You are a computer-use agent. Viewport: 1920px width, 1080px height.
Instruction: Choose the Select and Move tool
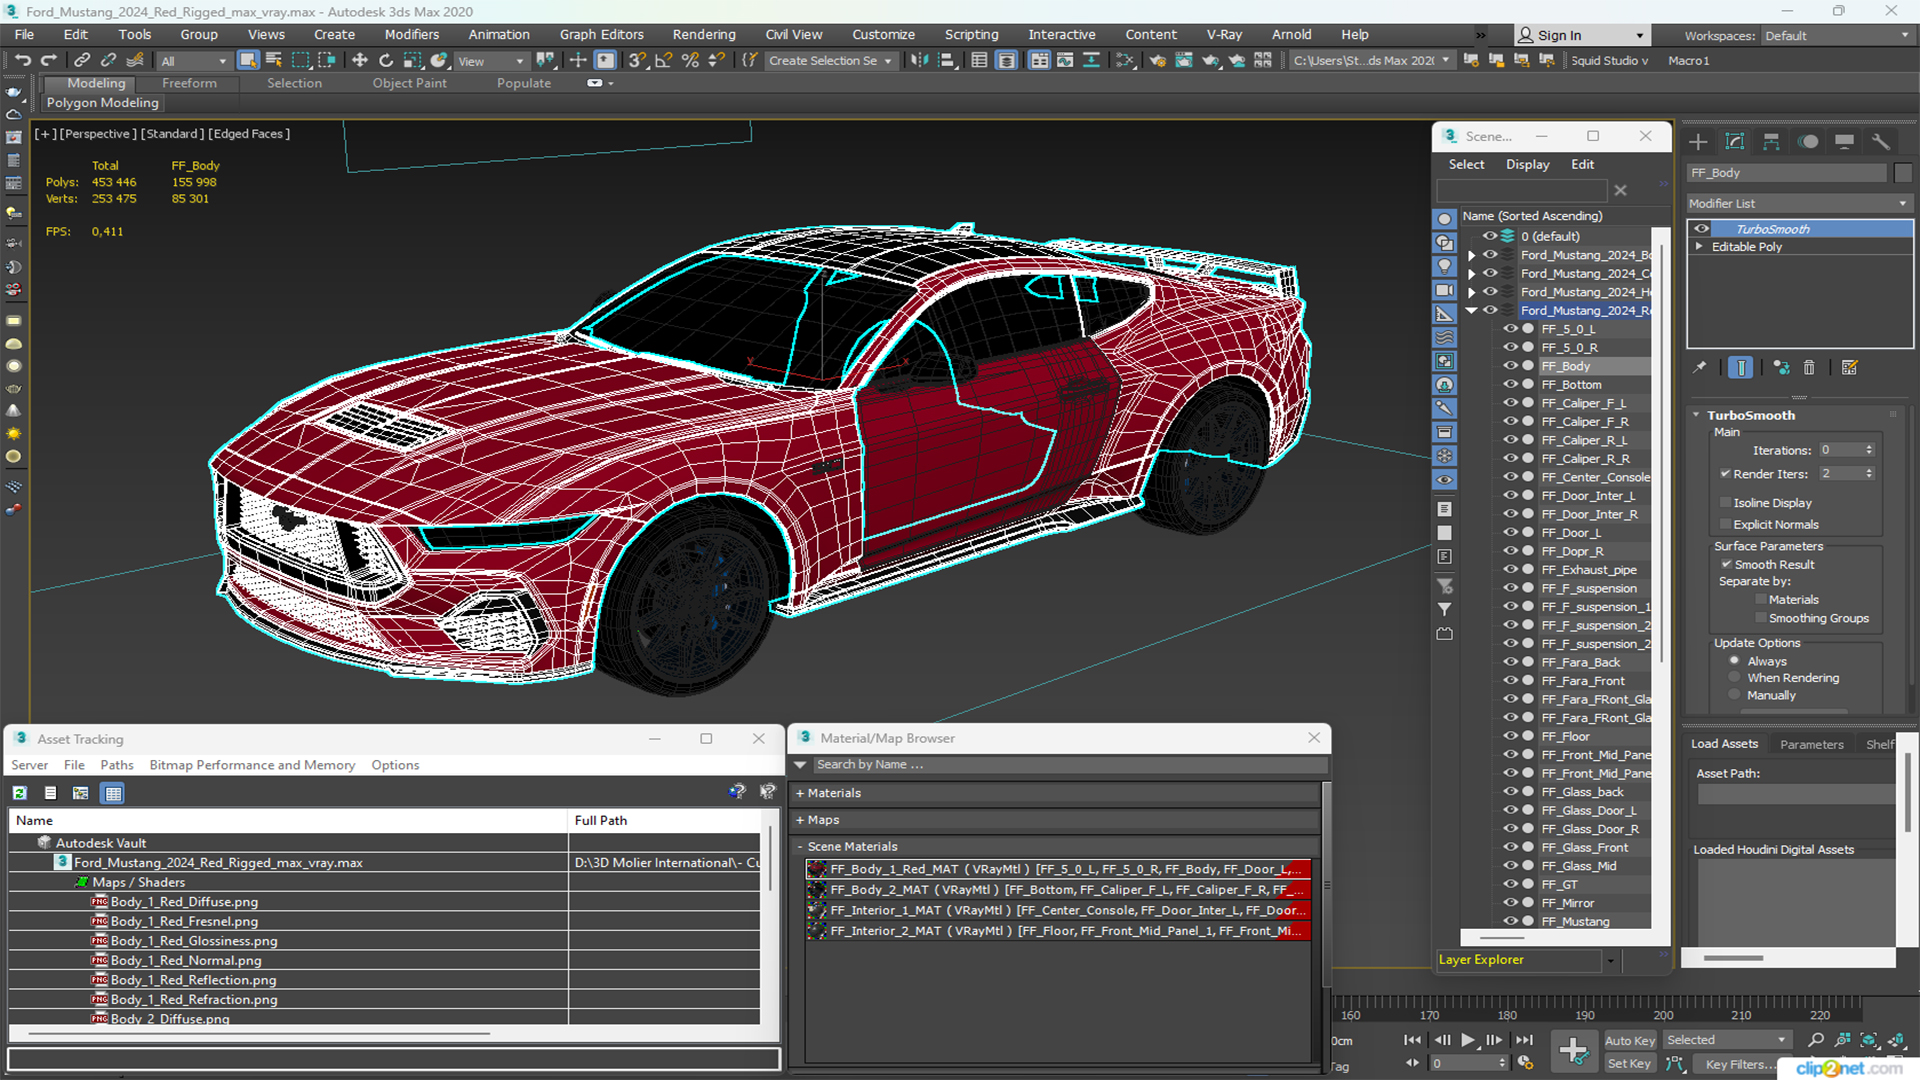tap(360, 61)
